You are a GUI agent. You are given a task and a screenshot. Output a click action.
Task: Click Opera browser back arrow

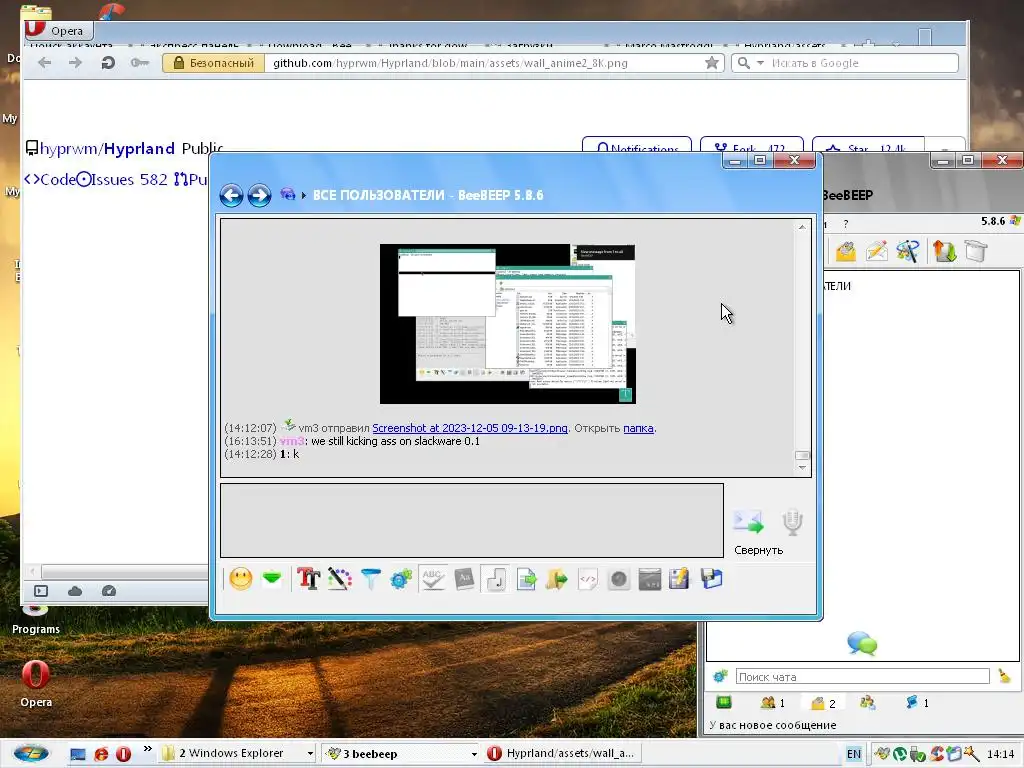click(x=44, y=63)
